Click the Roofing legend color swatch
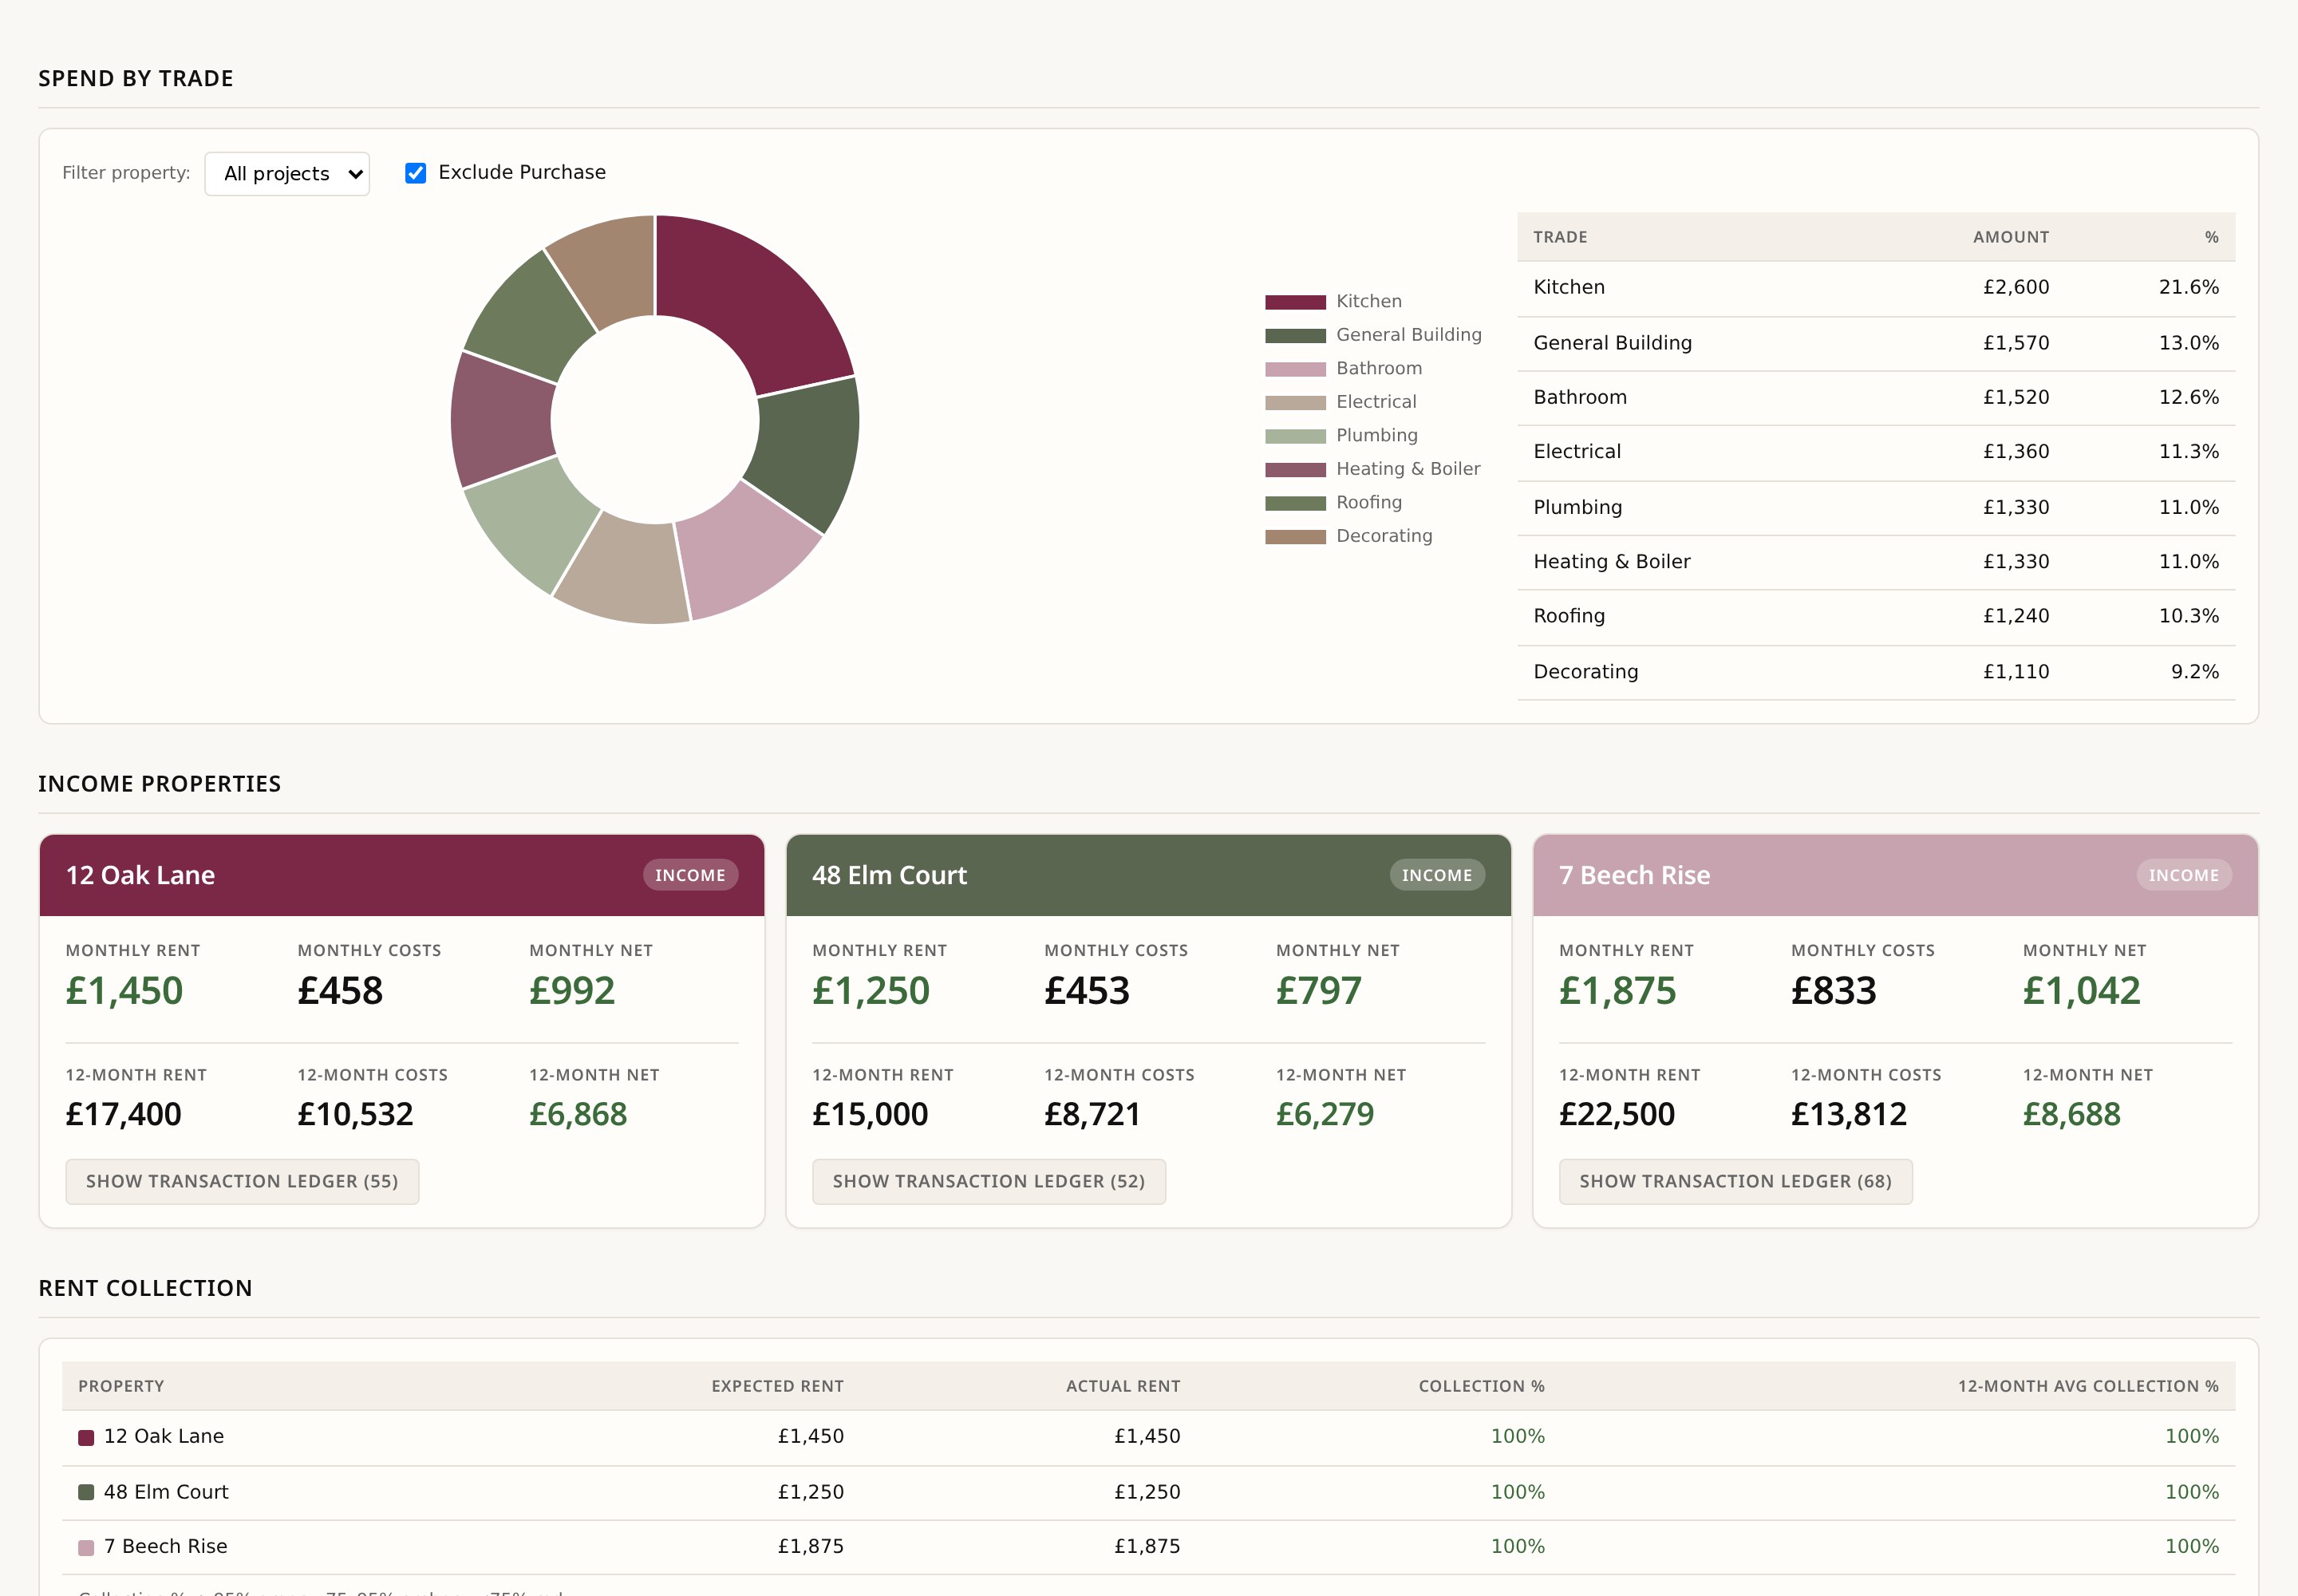 pyautogui.click(x=1295, y=503)
